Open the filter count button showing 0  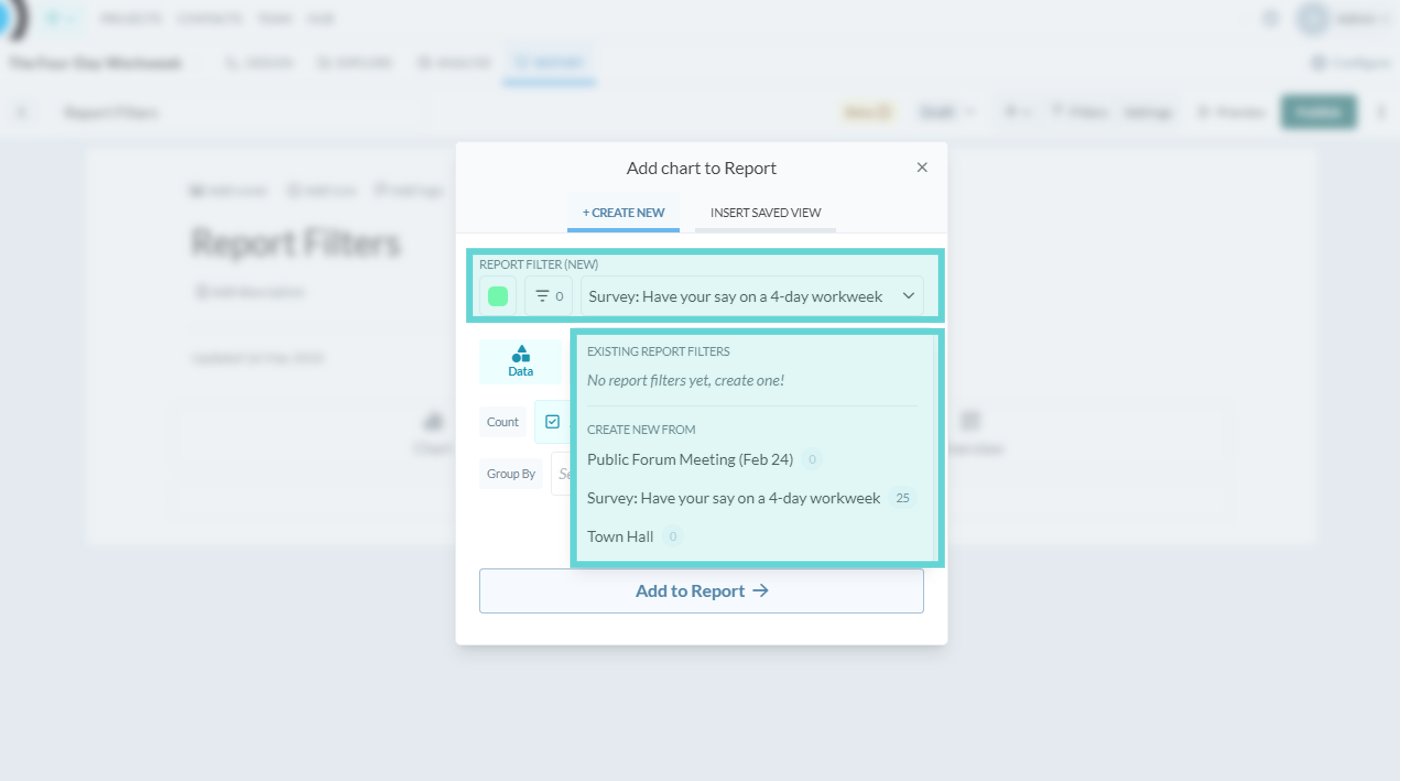point(549,296)
